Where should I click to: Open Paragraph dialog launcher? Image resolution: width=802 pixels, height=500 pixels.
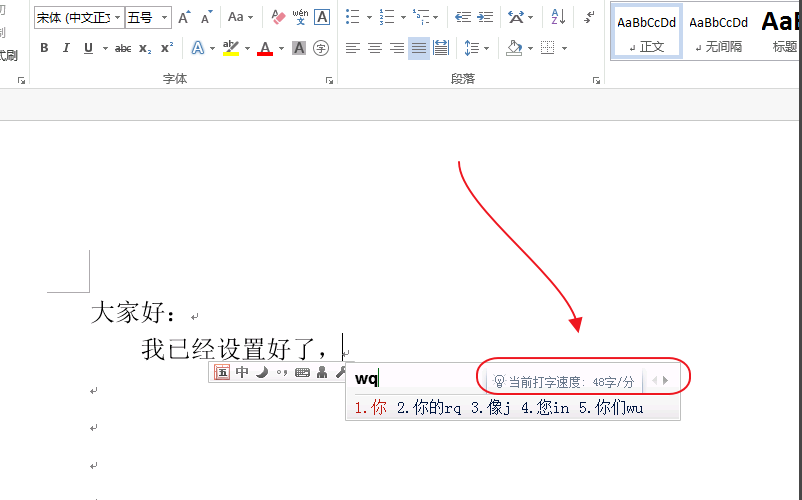click(x=596, y=81)
